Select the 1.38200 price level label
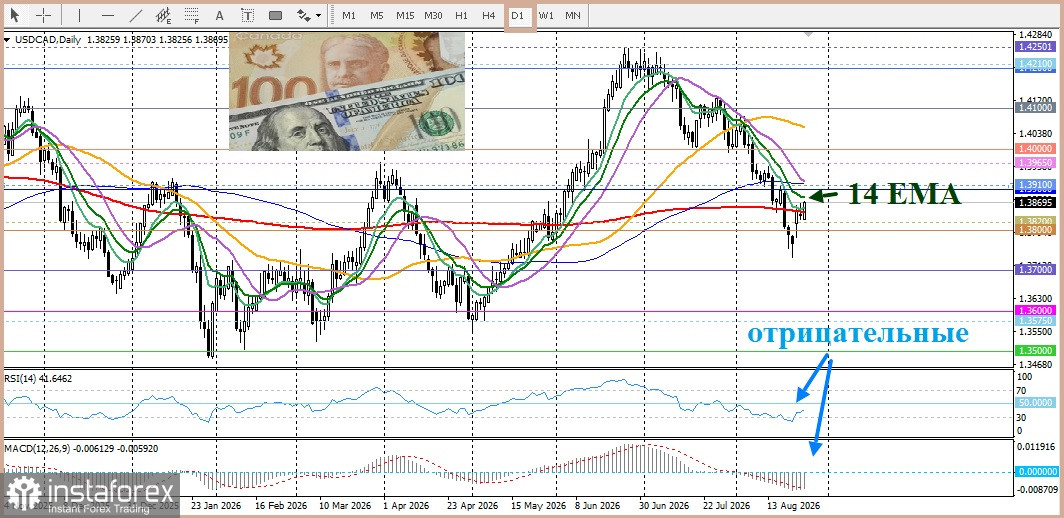 click(1035, 221)
